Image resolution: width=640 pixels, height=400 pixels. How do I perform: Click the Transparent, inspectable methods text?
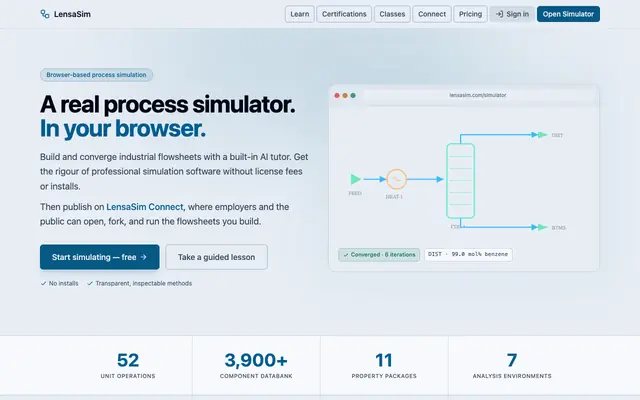[x=144, y=283]
